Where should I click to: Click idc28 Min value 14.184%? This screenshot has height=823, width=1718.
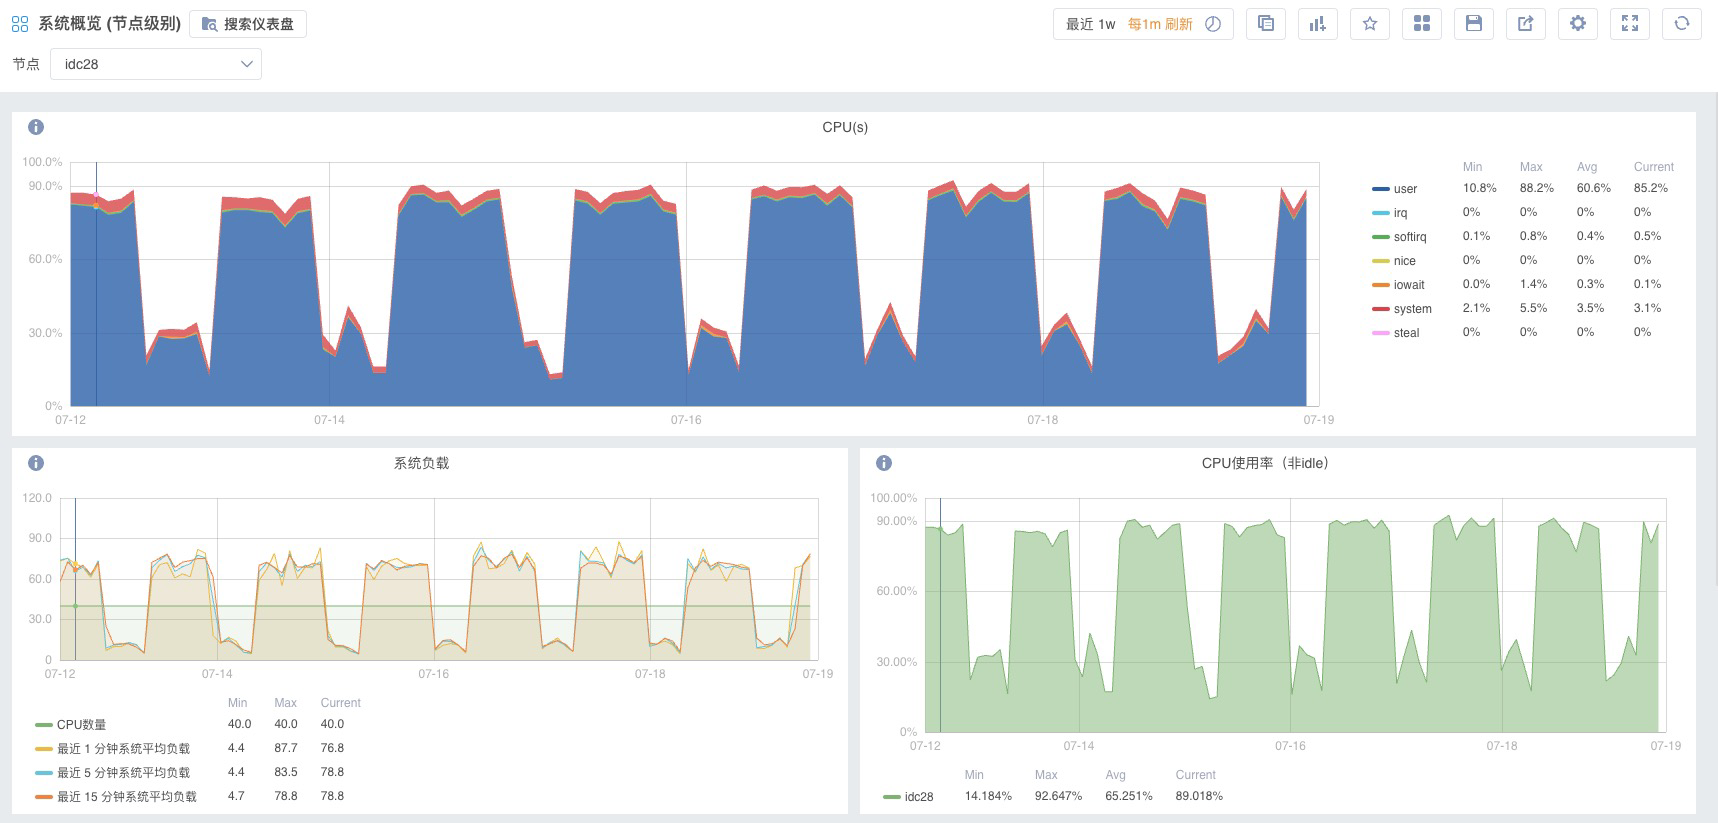click(x=988, y=796)
